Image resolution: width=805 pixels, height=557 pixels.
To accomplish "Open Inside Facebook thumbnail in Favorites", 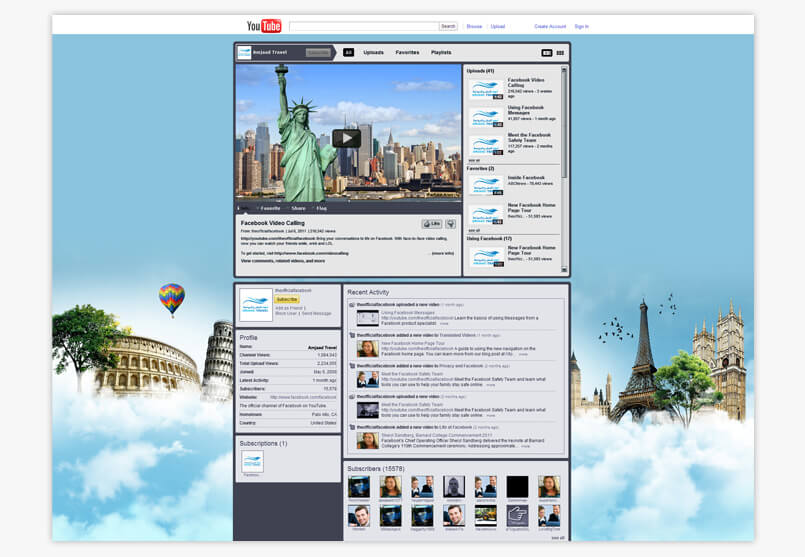I will click(486, 185).
